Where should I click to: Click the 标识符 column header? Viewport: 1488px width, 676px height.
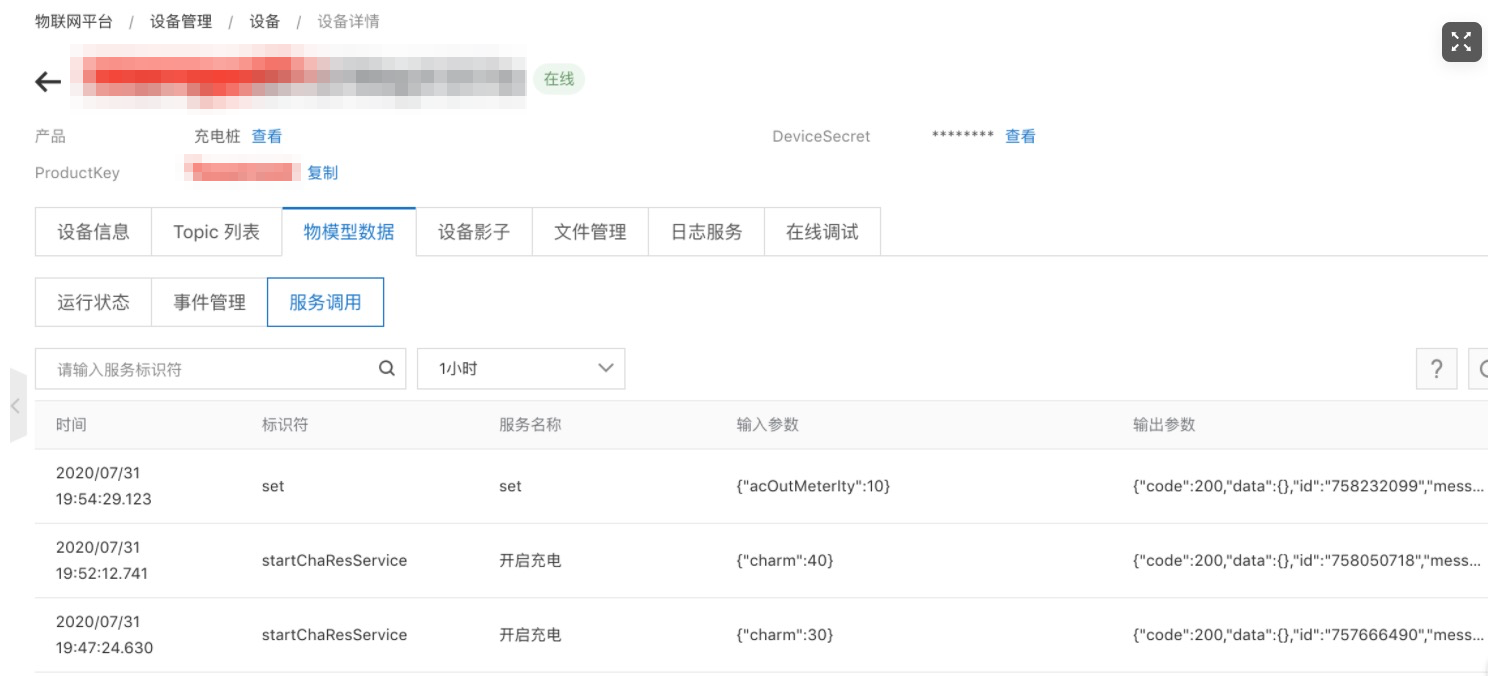[x=285, y=424]
